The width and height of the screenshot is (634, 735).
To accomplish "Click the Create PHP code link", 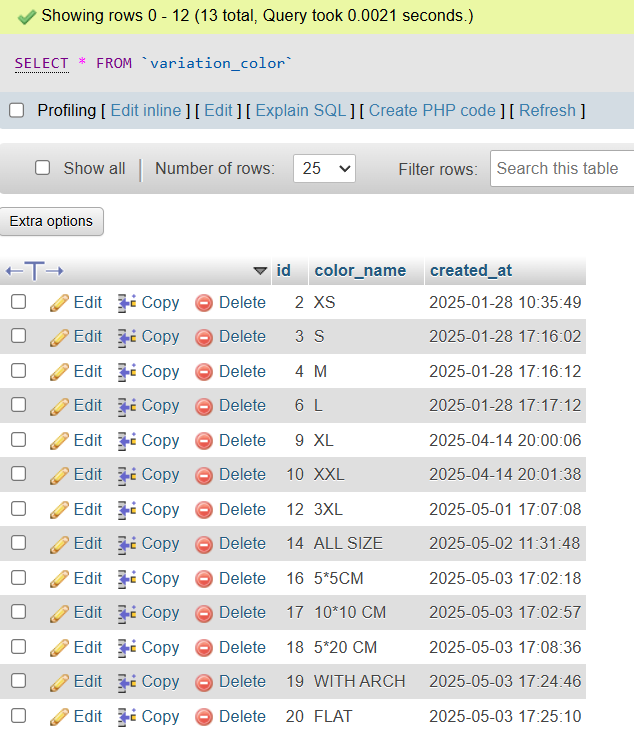I will coord(432,111).
